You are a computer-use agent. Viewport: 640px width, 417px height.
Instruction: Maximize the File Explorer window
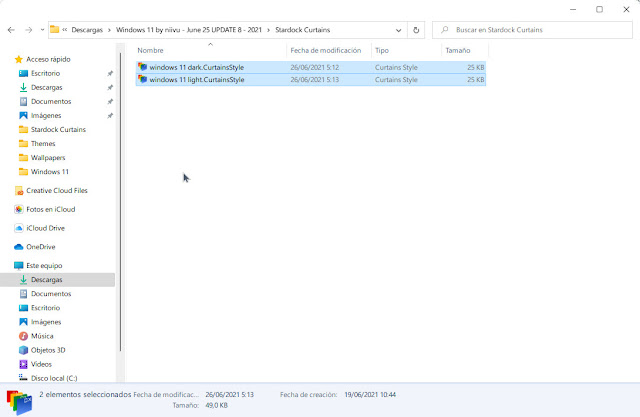point(599,9)
